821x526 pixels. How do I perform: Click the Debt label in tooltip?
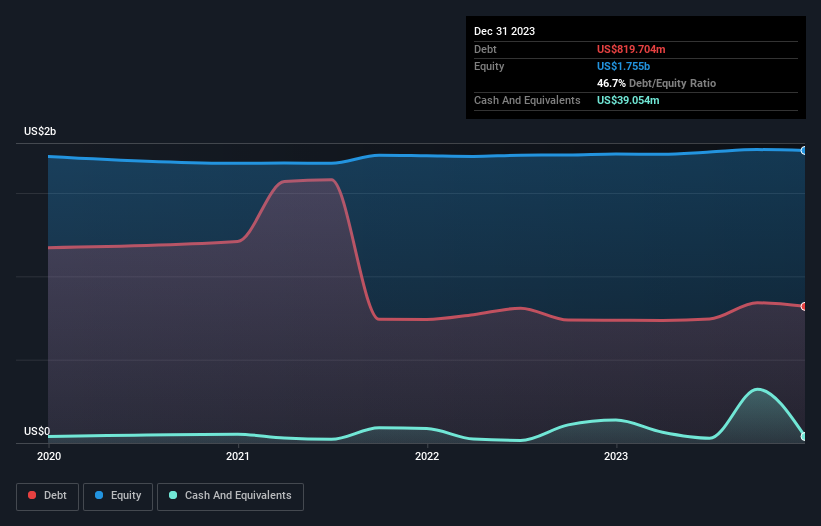point(485,49)
